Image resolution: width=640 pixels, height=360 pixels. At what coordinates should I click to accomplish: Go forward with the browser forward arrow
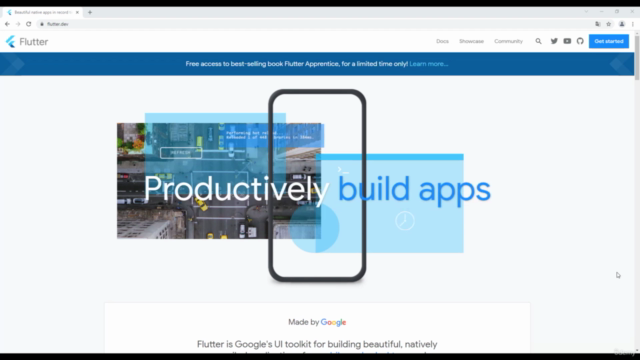(x=18, y=24)
